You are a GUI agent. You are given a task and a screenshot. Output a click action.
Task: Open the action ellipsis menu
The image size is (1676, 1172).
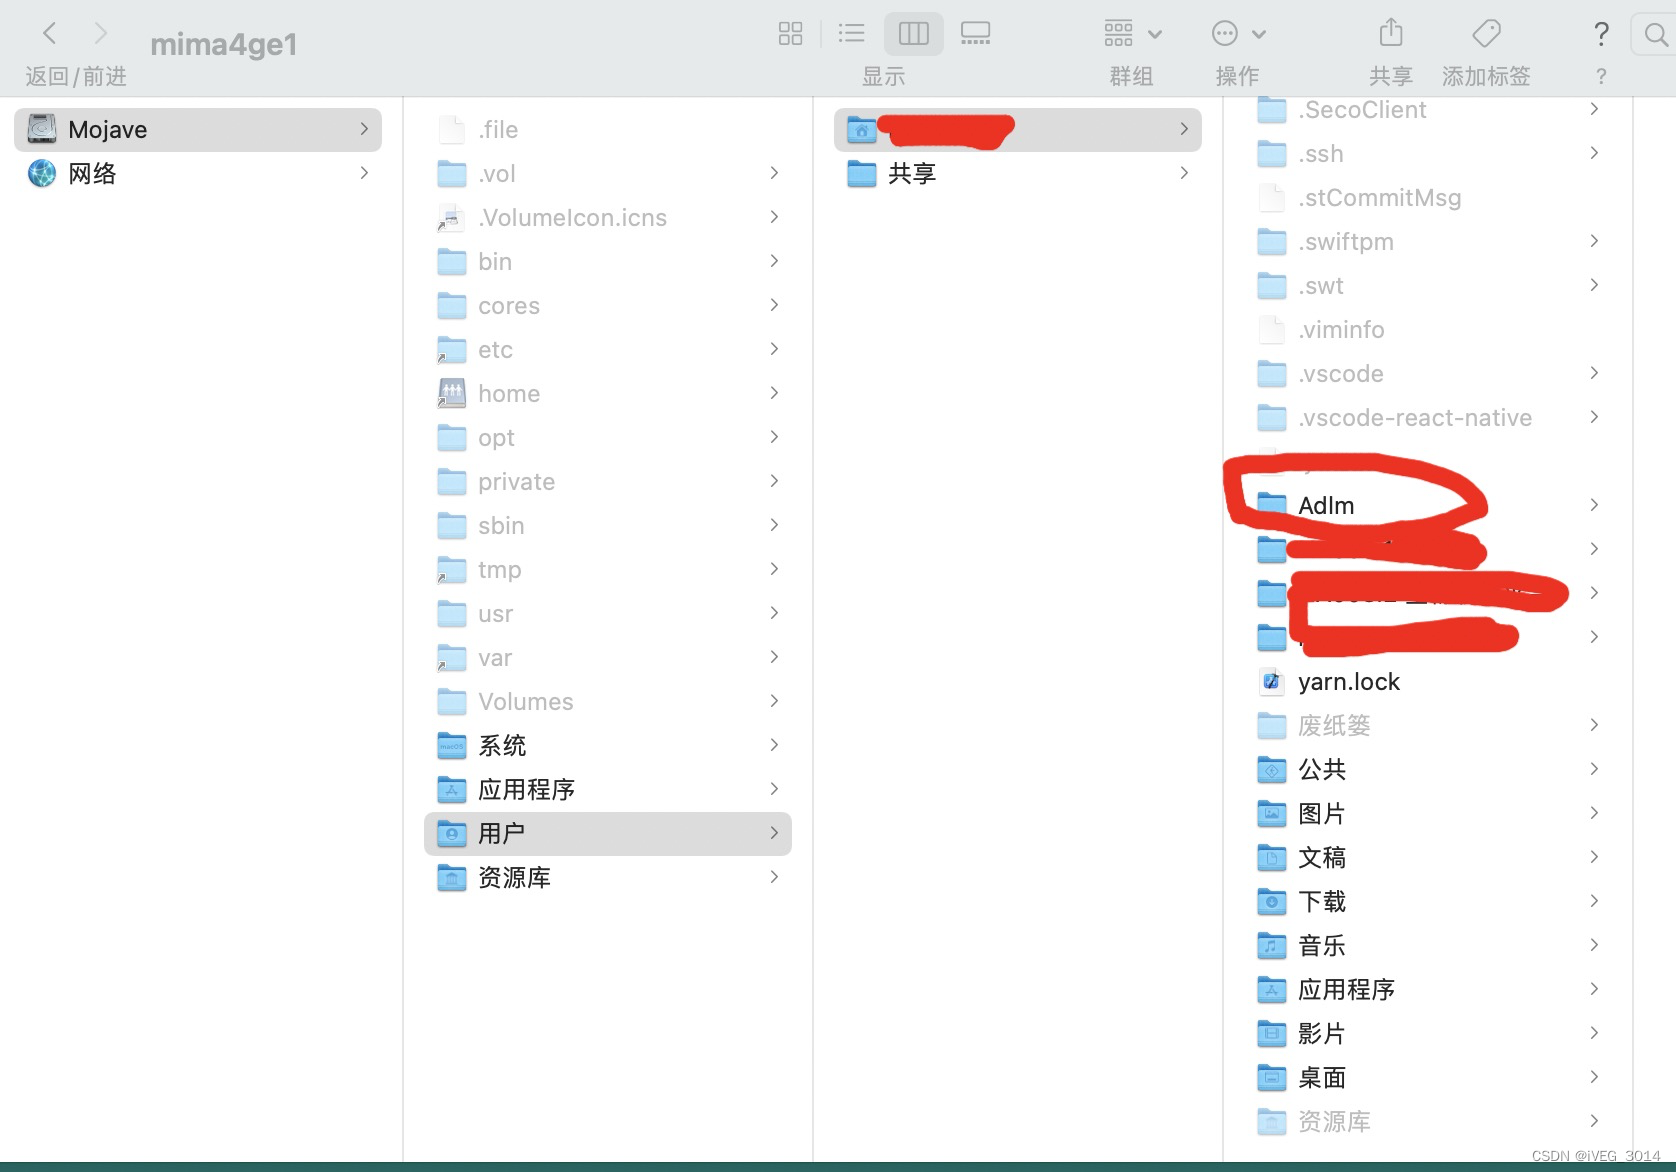1238,34
